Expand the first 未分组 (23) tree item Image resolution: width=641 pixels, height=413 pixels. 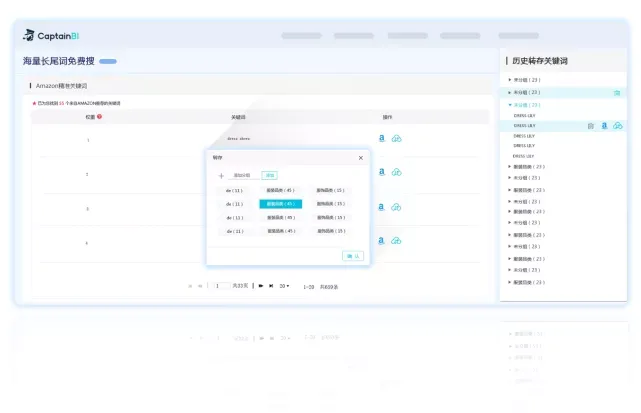coord(510,80)
